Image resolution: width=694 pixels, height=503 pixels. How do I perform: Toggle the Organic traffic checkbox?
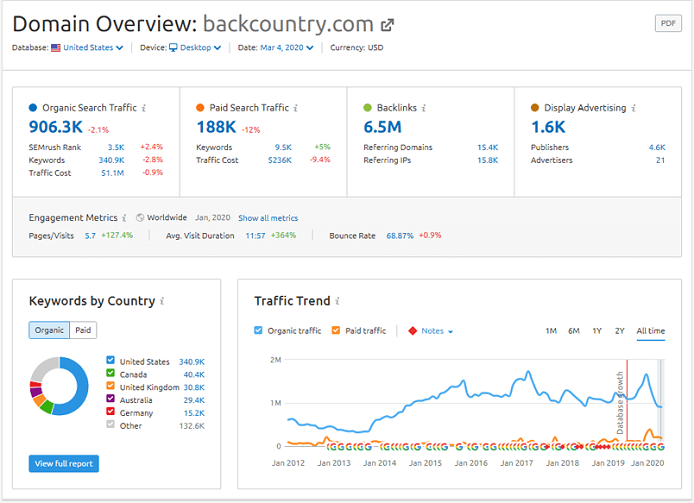tap(259, 331)
